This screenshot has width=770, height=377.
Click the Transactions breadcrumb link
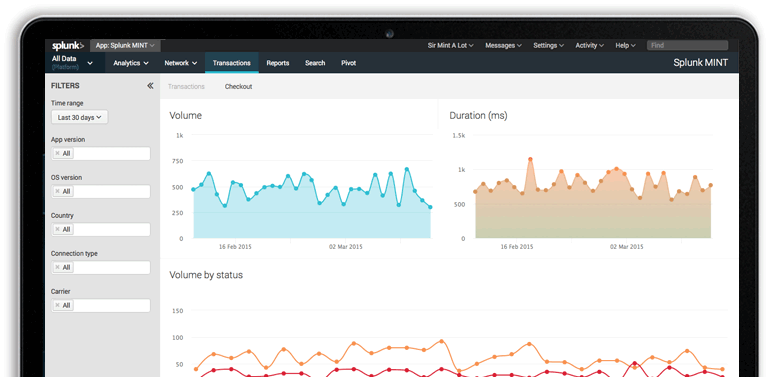point(186,86)
